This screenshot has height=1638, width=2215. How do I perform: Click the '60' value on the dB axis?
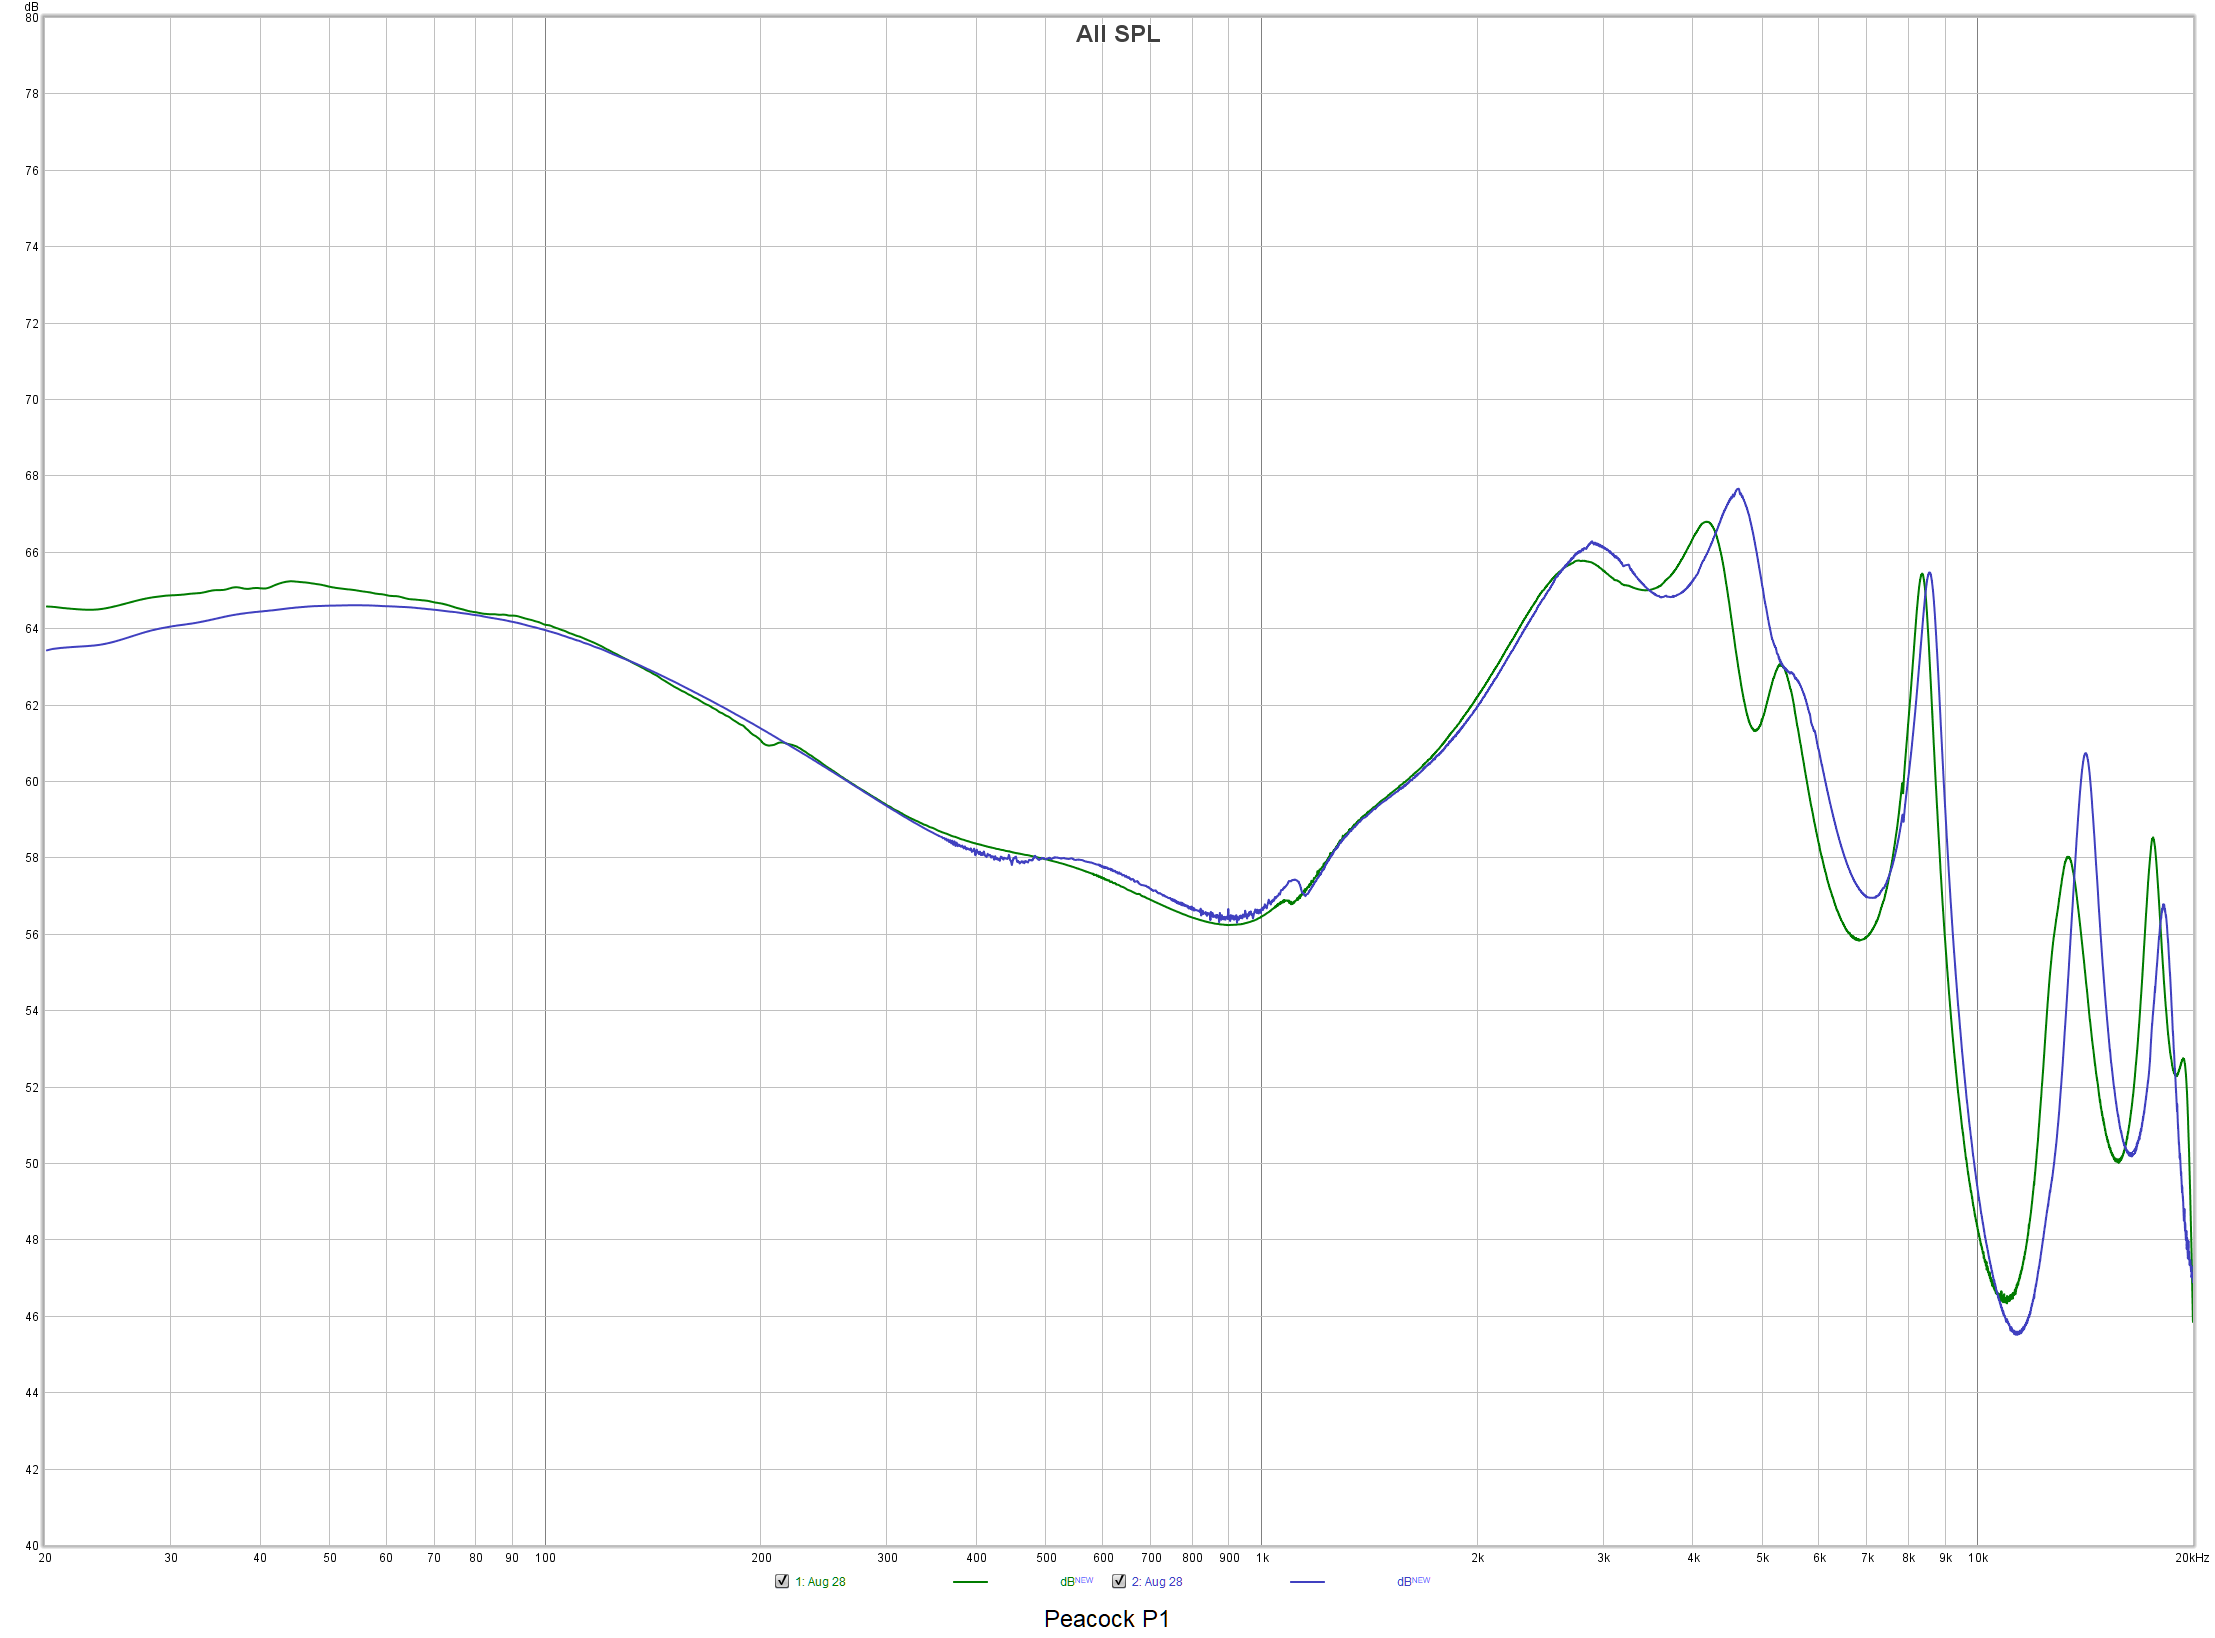tap(32, 782)
